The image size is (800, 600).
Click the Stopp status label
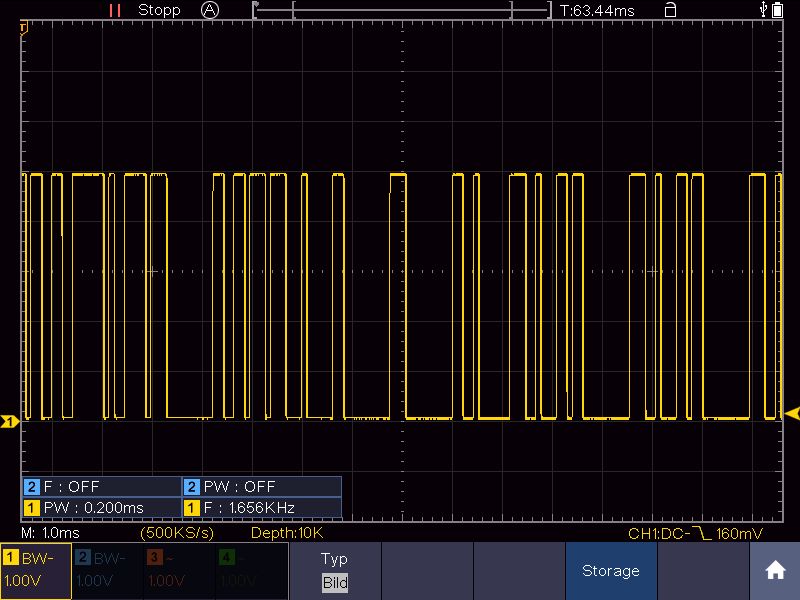tap(159, 10)
